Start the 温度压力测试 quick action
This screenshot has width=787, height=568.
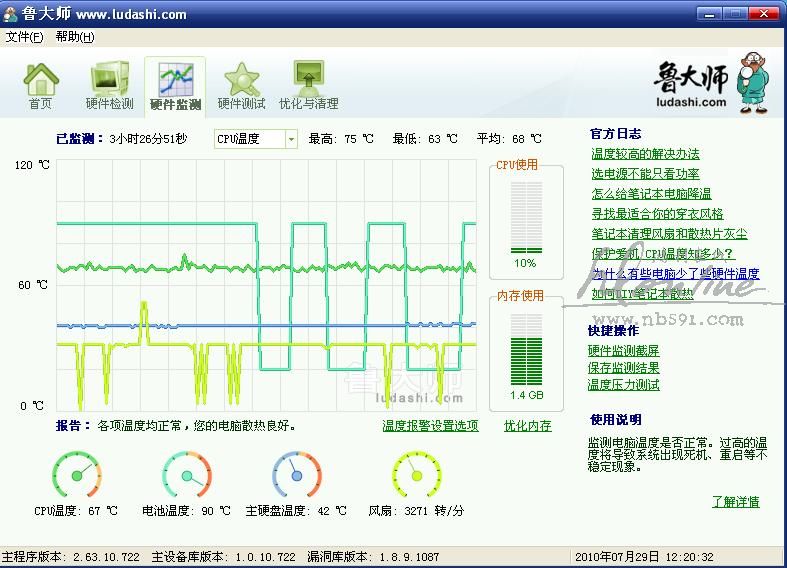624,385
